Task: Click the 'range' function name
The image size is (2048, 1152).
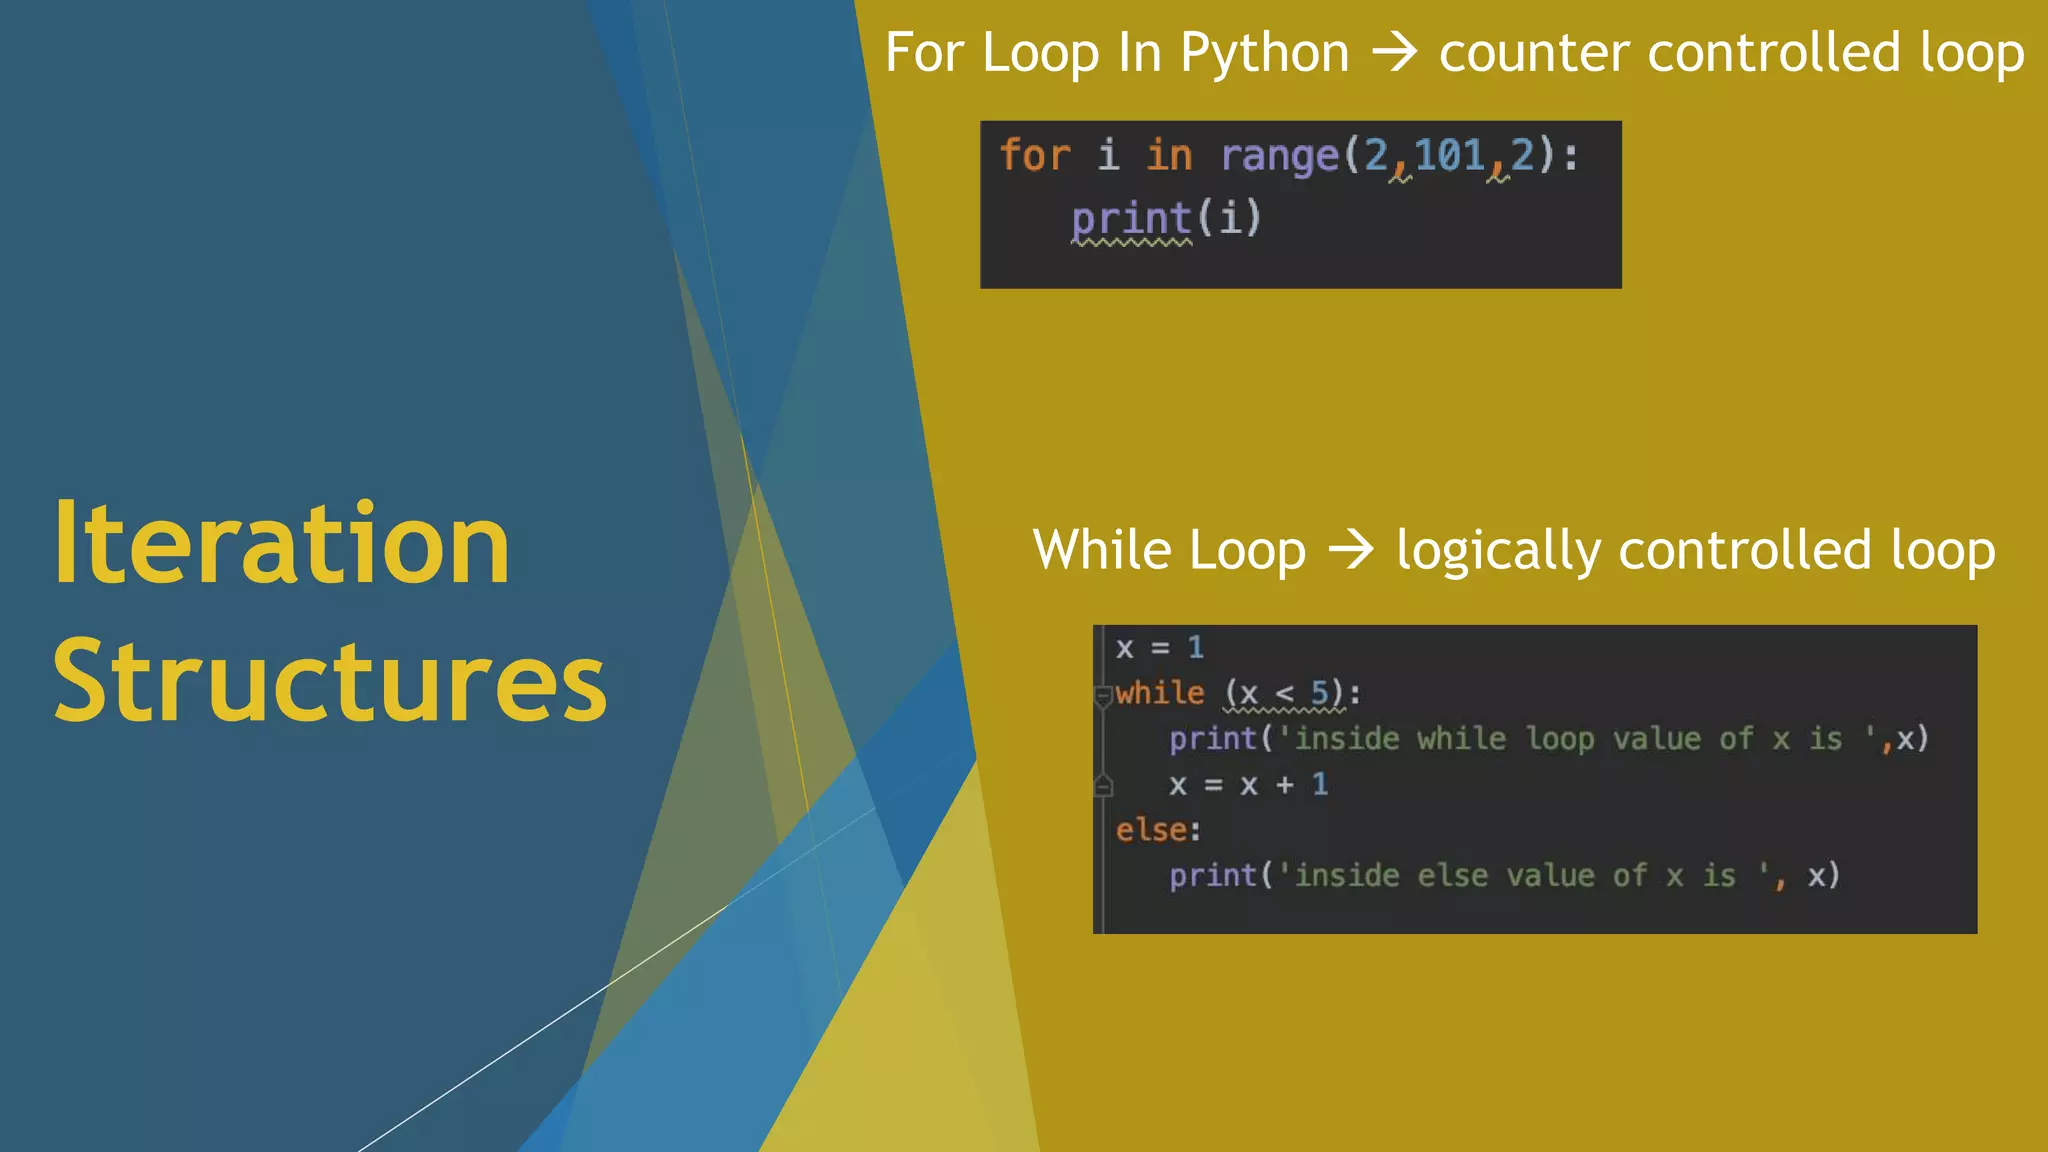Action: click(1279, 156)
